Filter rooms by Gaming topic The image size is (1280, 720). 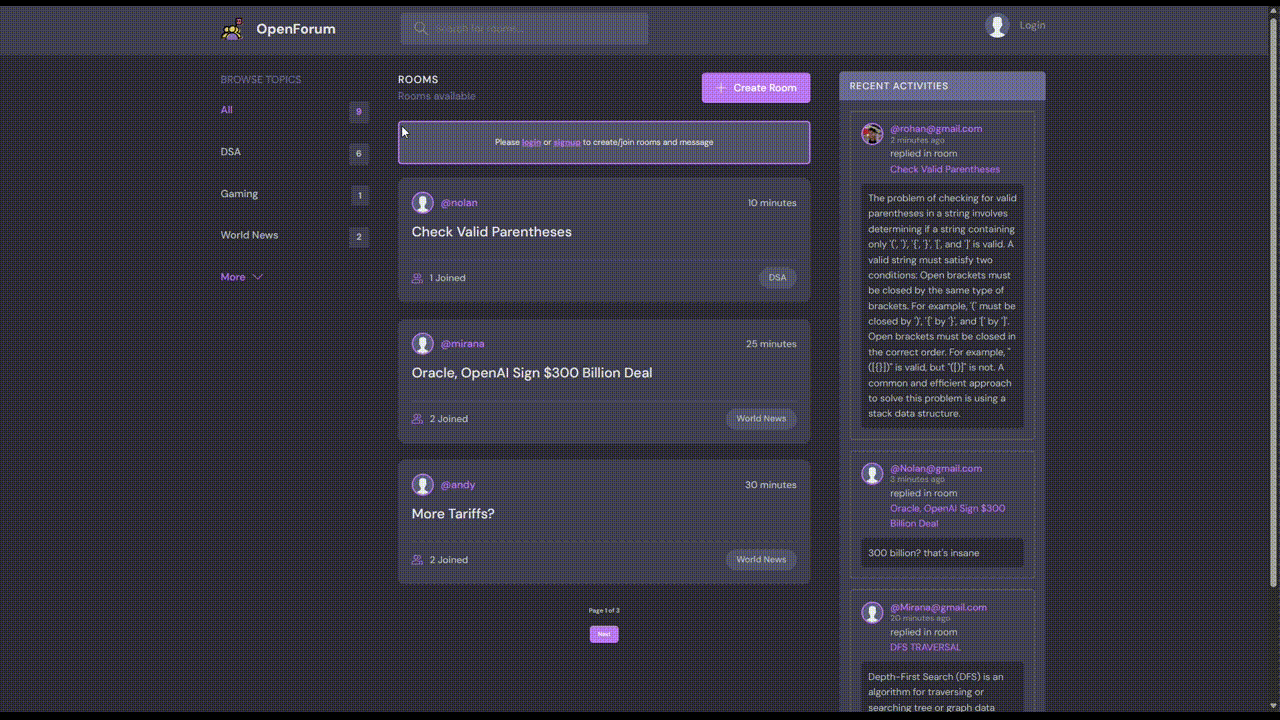(x=239, y=194)
